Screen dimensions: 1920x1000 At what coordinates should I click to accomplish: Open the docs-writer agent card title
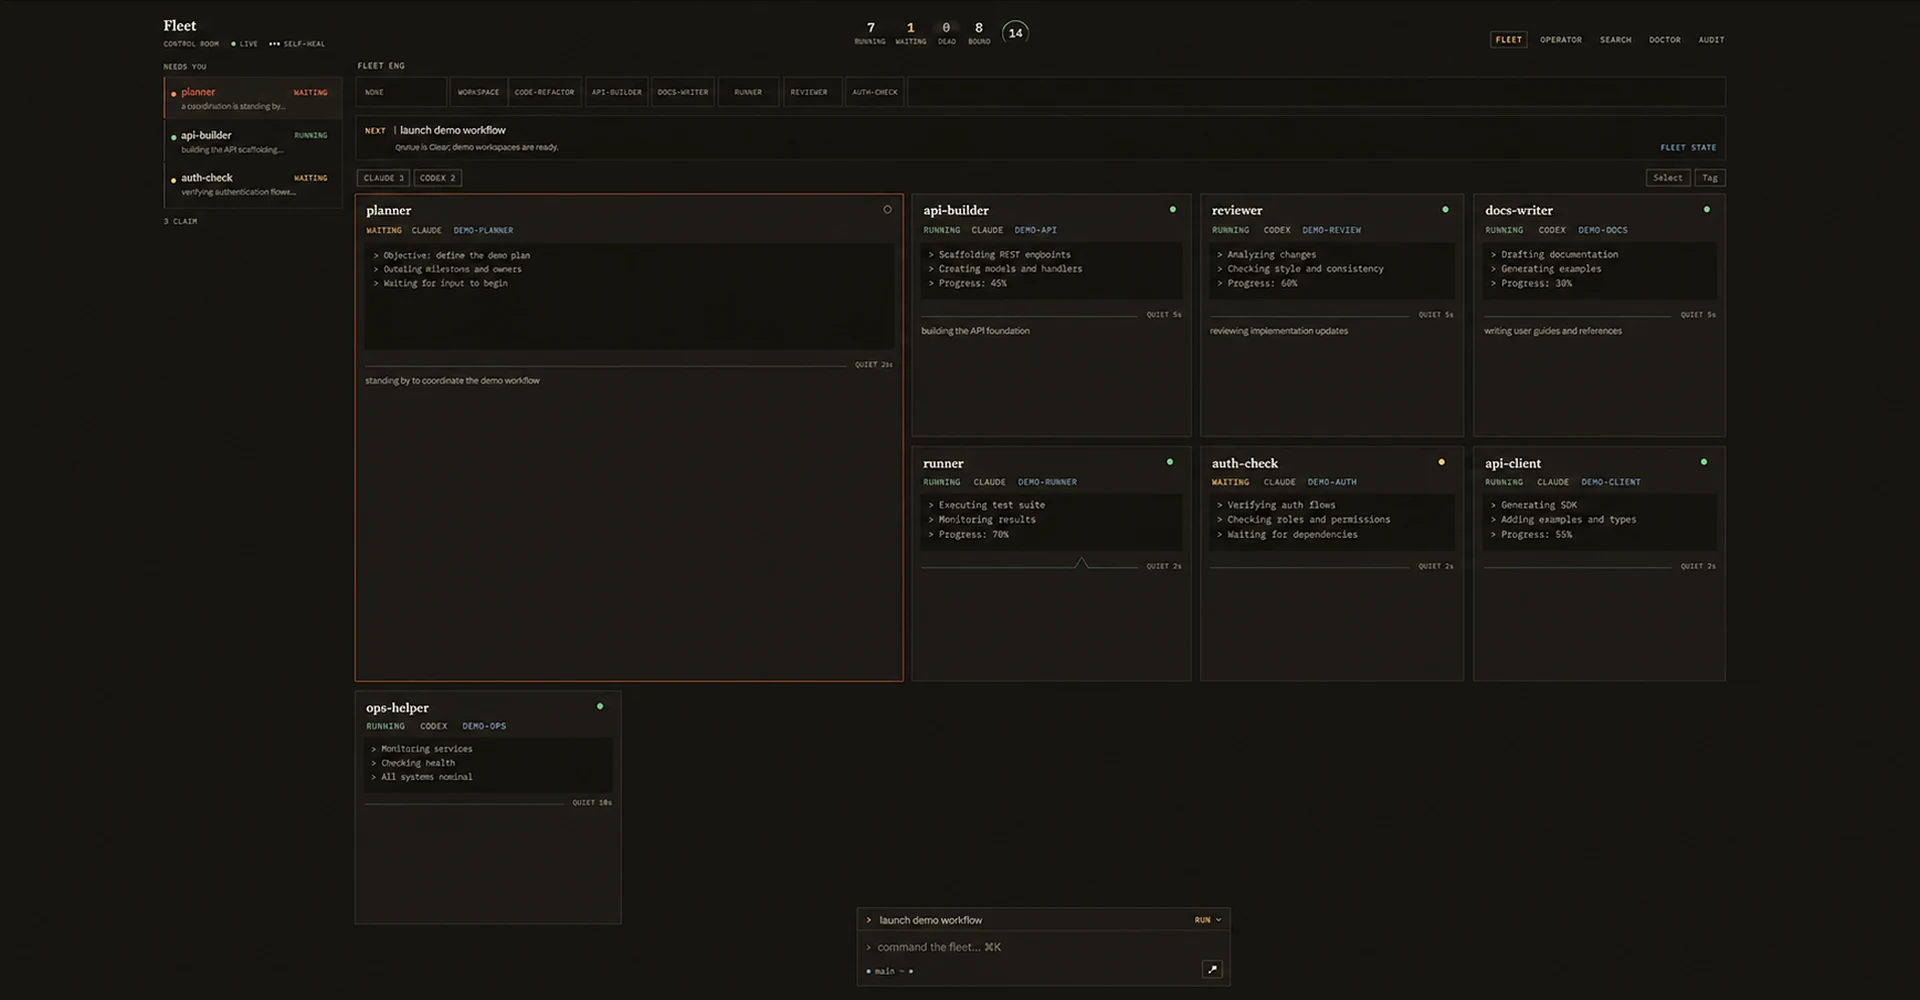pyautogui.click(x=1519, y=211)
